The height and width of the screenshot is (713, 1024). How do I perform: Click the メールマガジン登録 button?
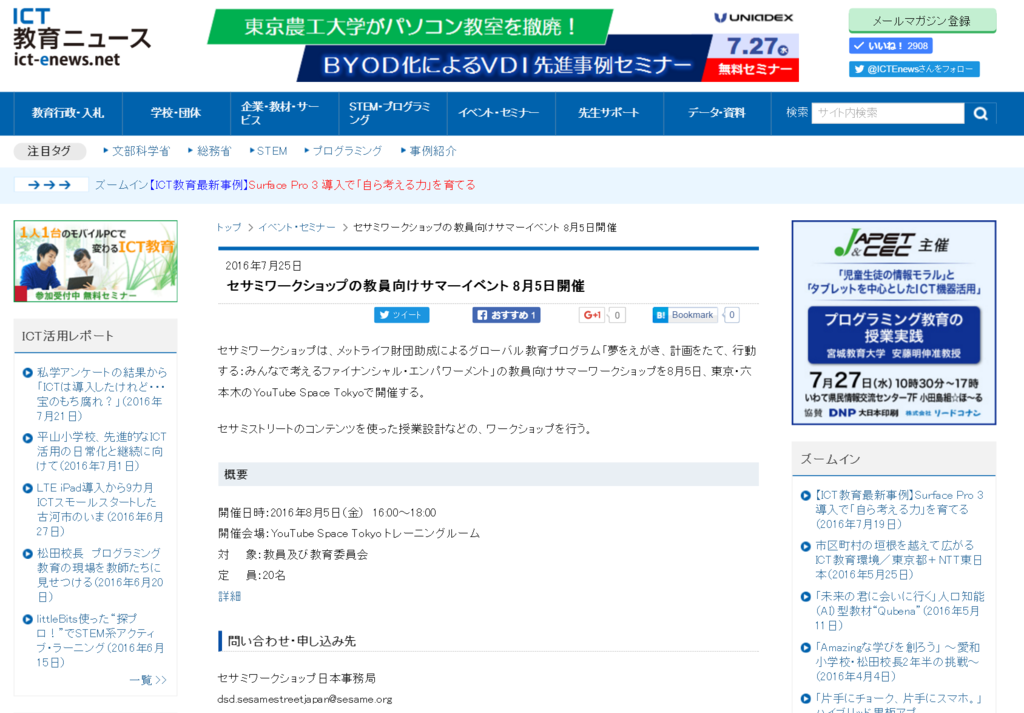pyautogui.click(x=922, y=21)
